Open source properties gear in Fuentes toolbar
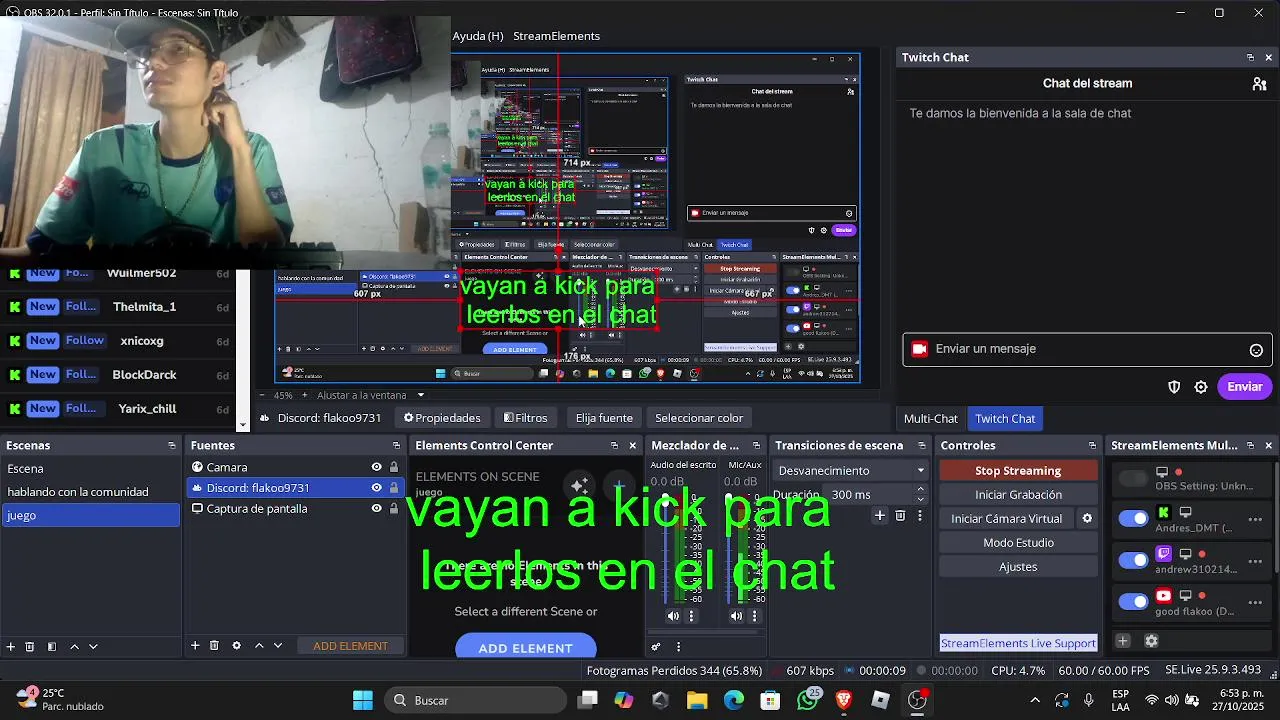1280x720 pixels. [x=237, y=646]
